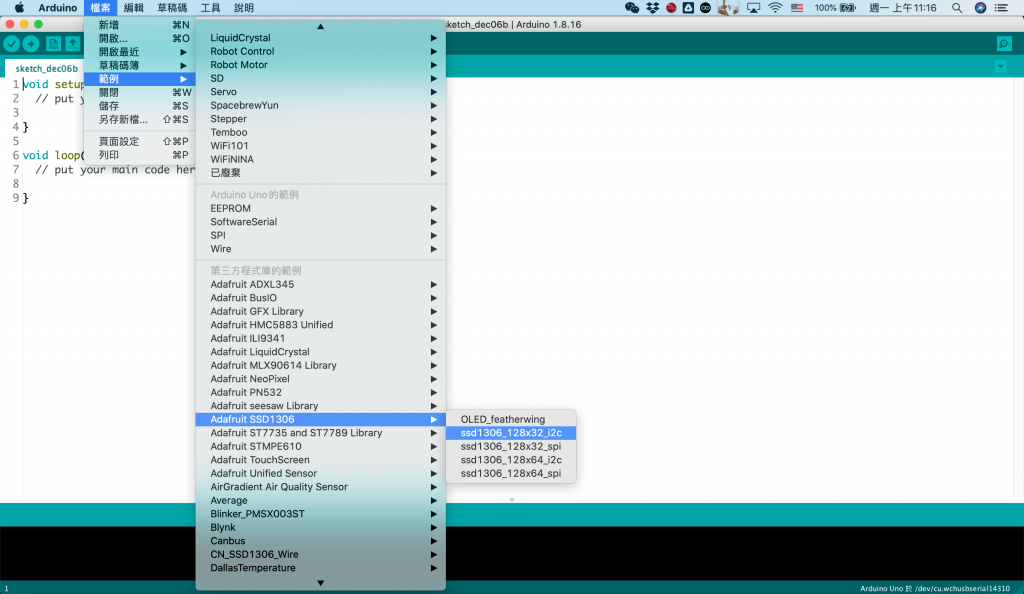This screenshot has height=594, width=1024.
Task: Expand the 已廢棄 examples submenu
Action: click(x=321, y=173)
